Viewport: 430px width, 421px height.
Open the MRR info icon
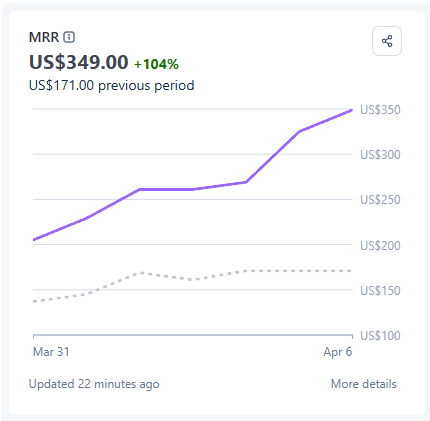[x=69, y=37]
